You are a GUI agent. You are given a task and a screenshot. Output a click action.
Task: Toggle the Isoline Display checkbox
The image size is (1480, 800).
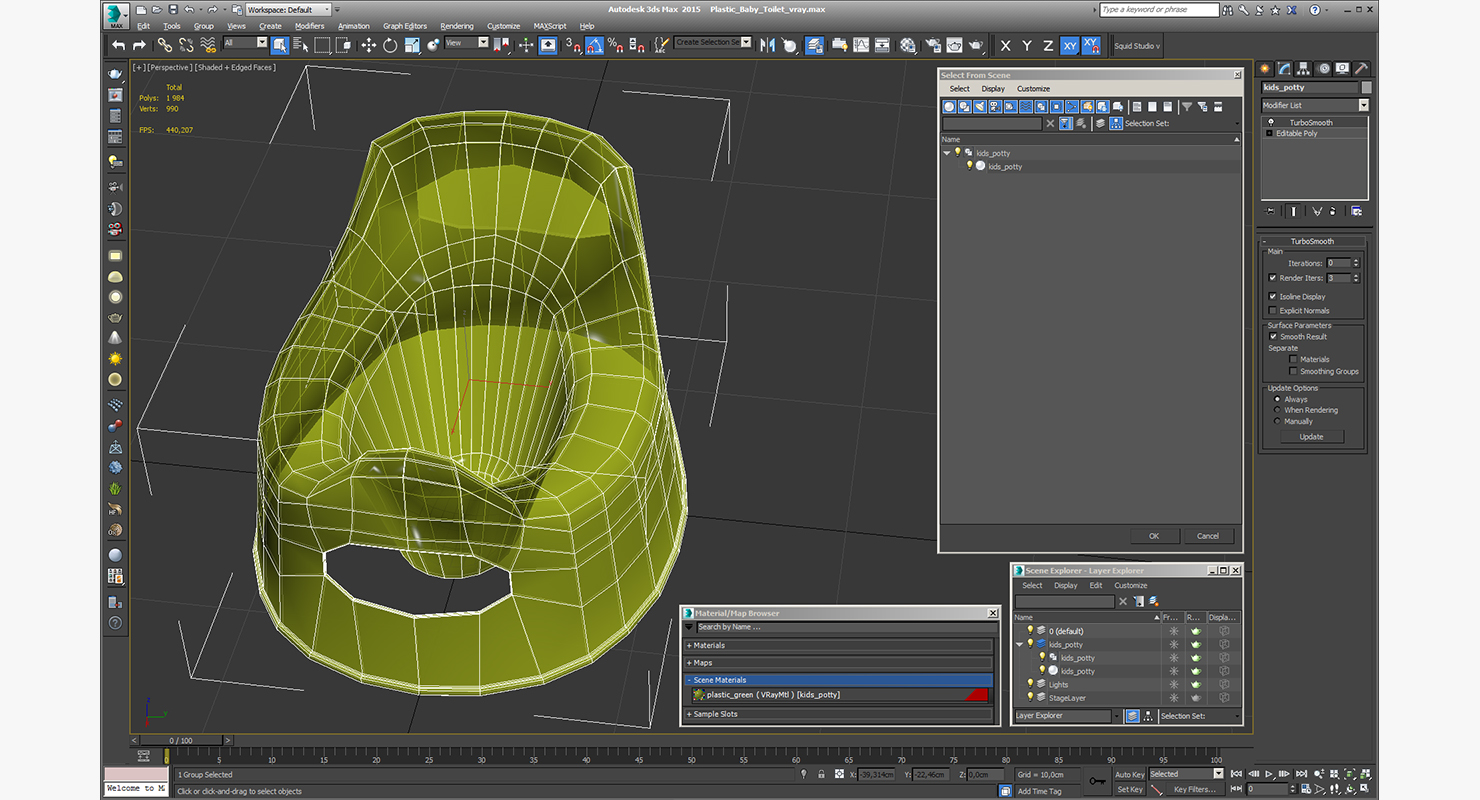pos(1272,296)
